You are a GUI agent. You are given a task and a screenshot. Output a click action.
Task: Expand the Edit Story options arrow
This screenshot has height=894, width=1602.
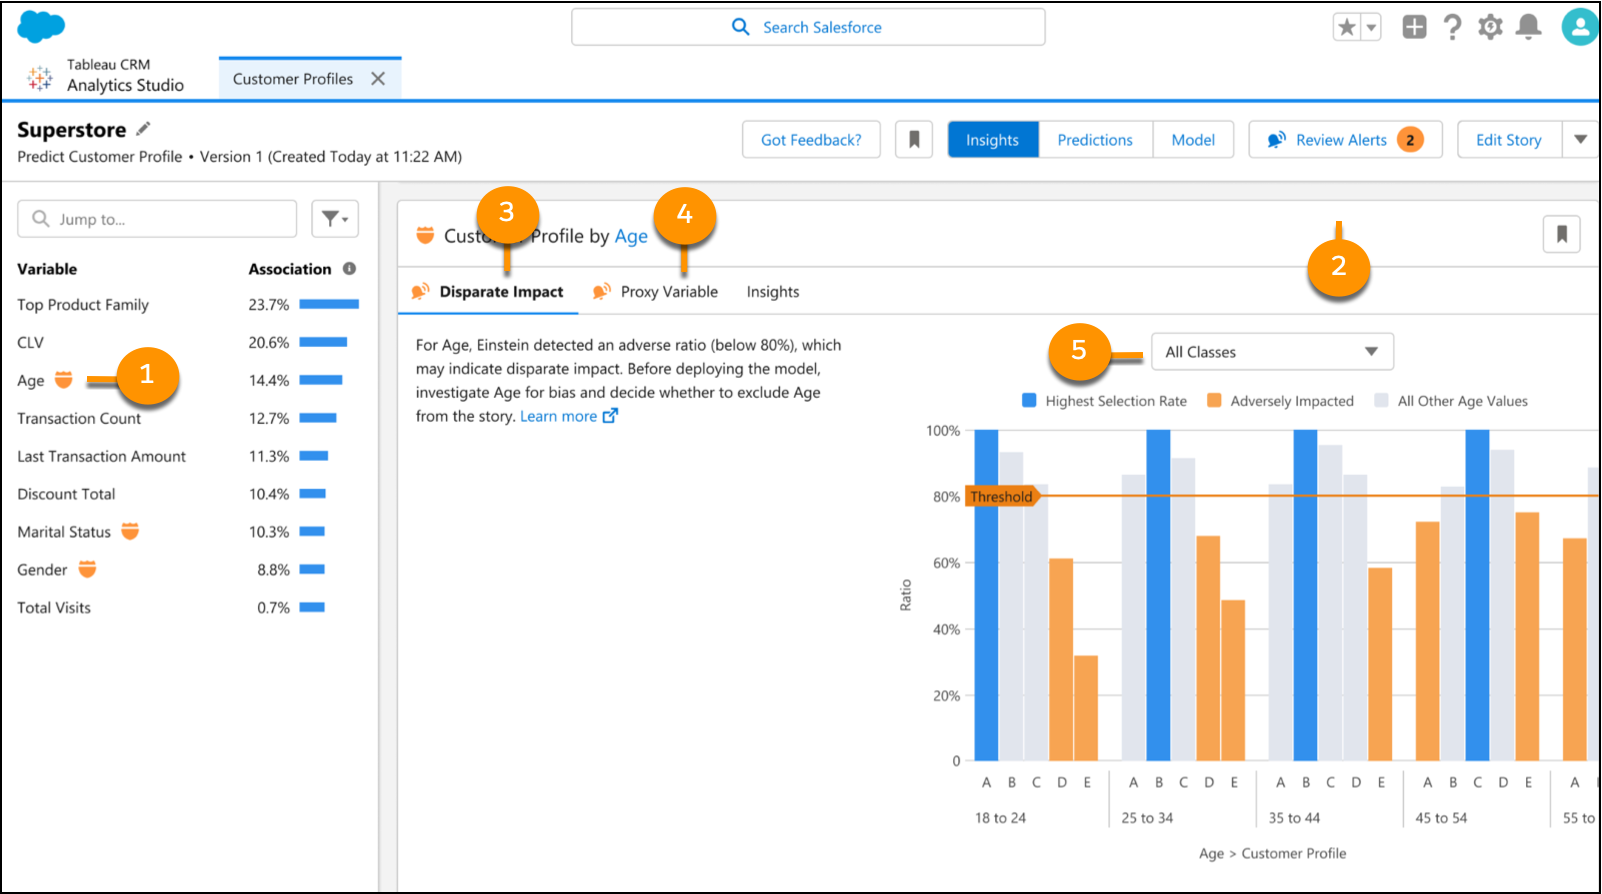pyautogui.click(x=1580, y=140)
